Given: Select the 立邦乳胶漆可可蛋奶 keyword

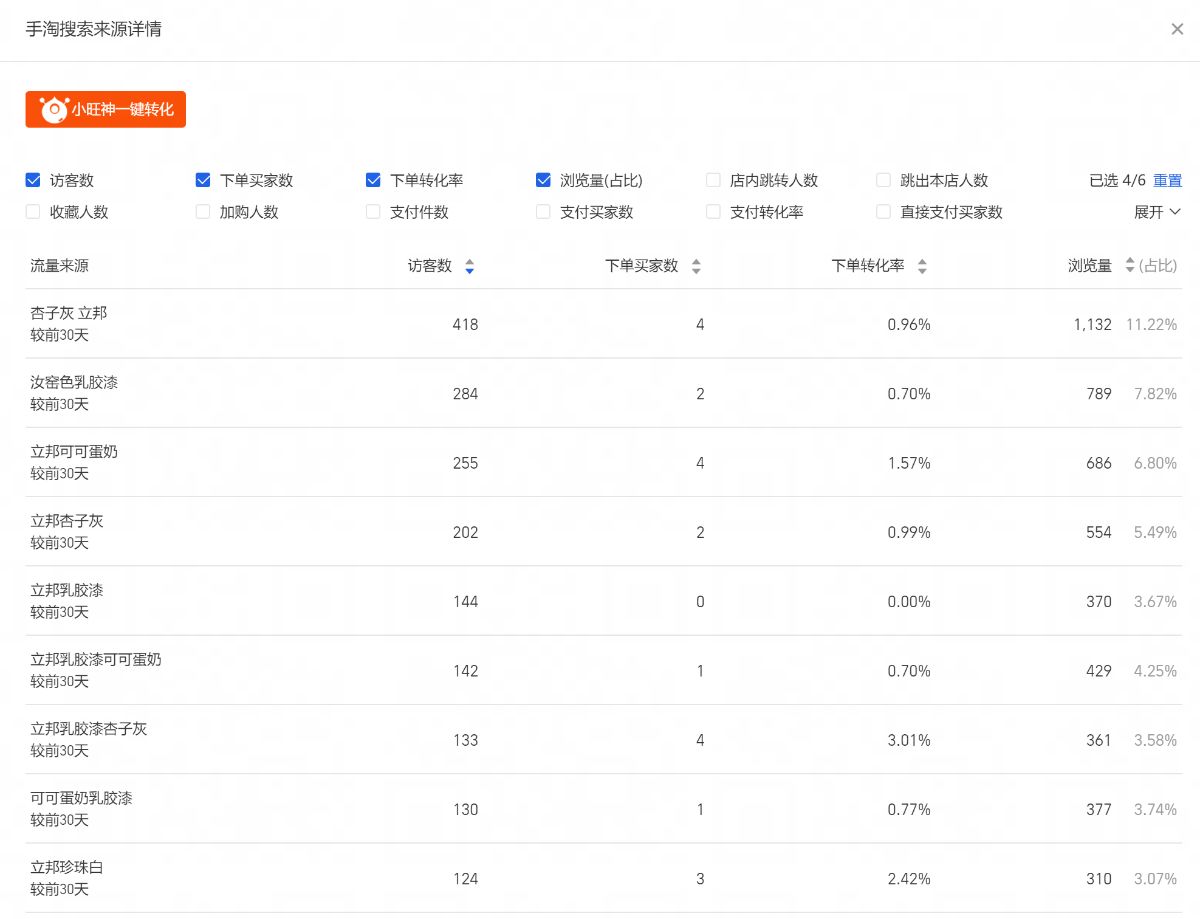Looking at the screenshot, I should (x=96, y=660).
